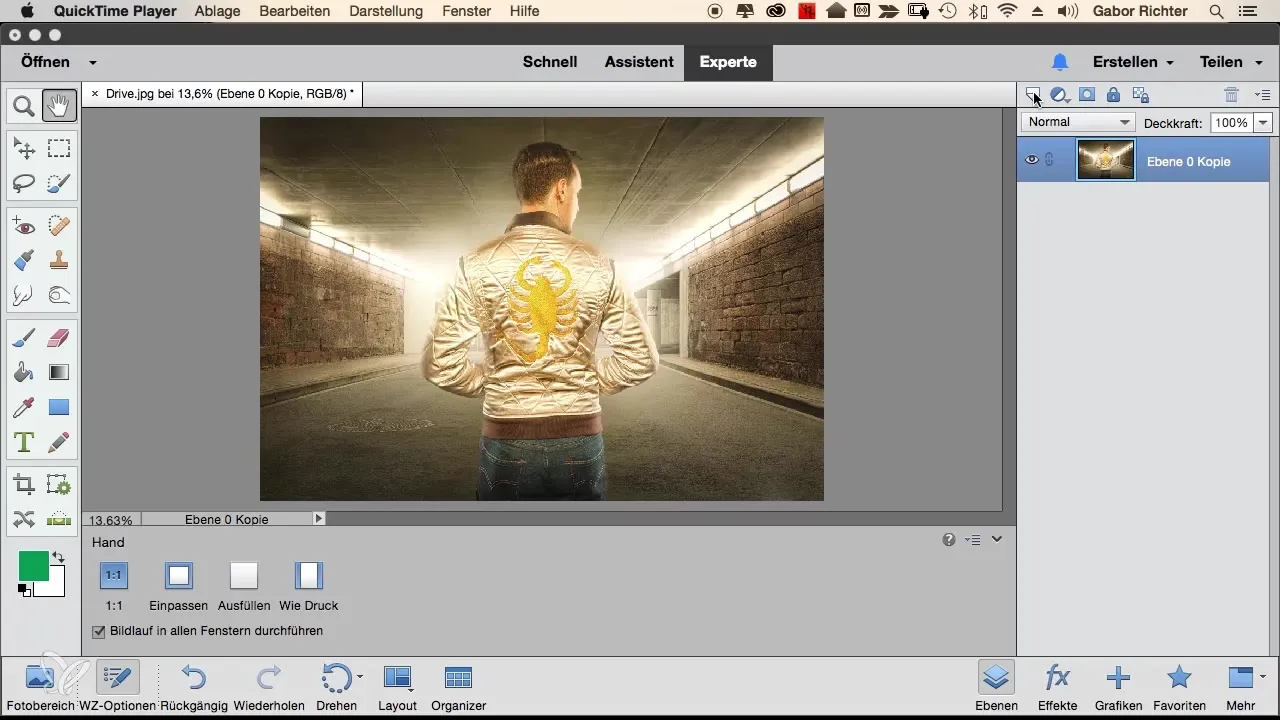The height and width of the screenshot is (720, 1280).
Task: Select the Recompose tool
Action: 59,485
